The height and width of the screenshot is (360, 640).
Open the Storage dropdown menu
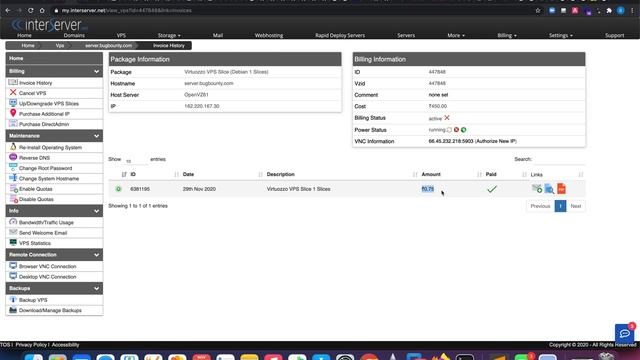point(169,36)
